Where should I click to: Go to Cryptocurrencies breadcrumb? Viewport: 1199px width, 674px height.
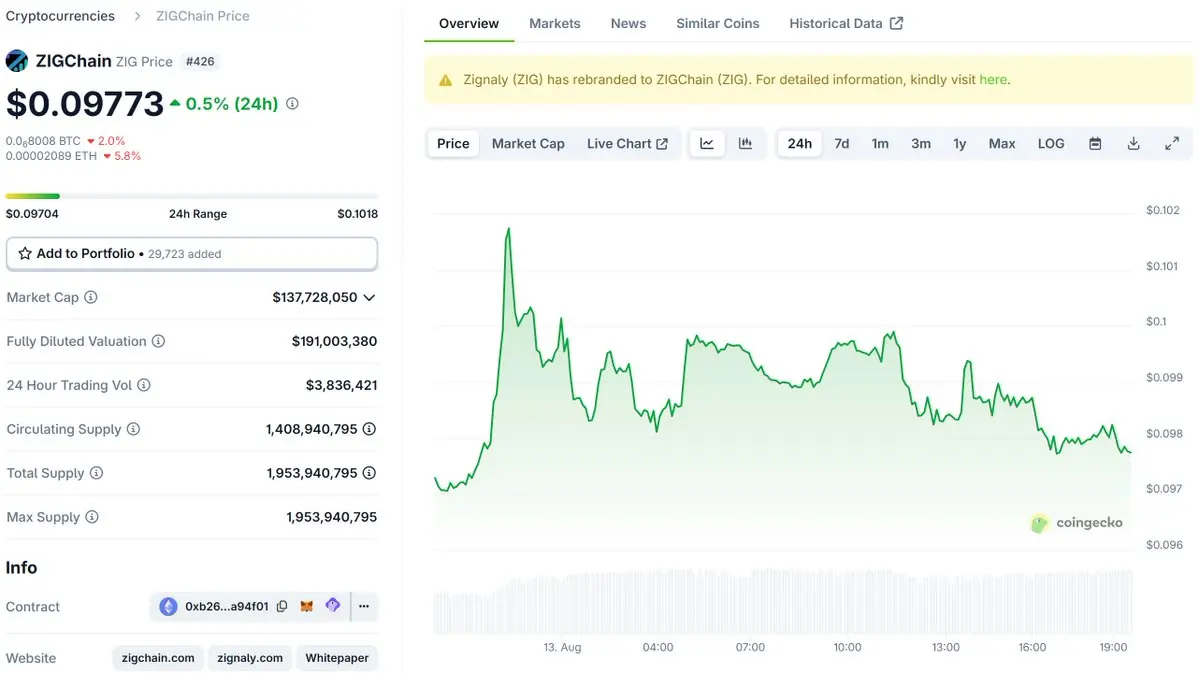click(x=60, y=16)
